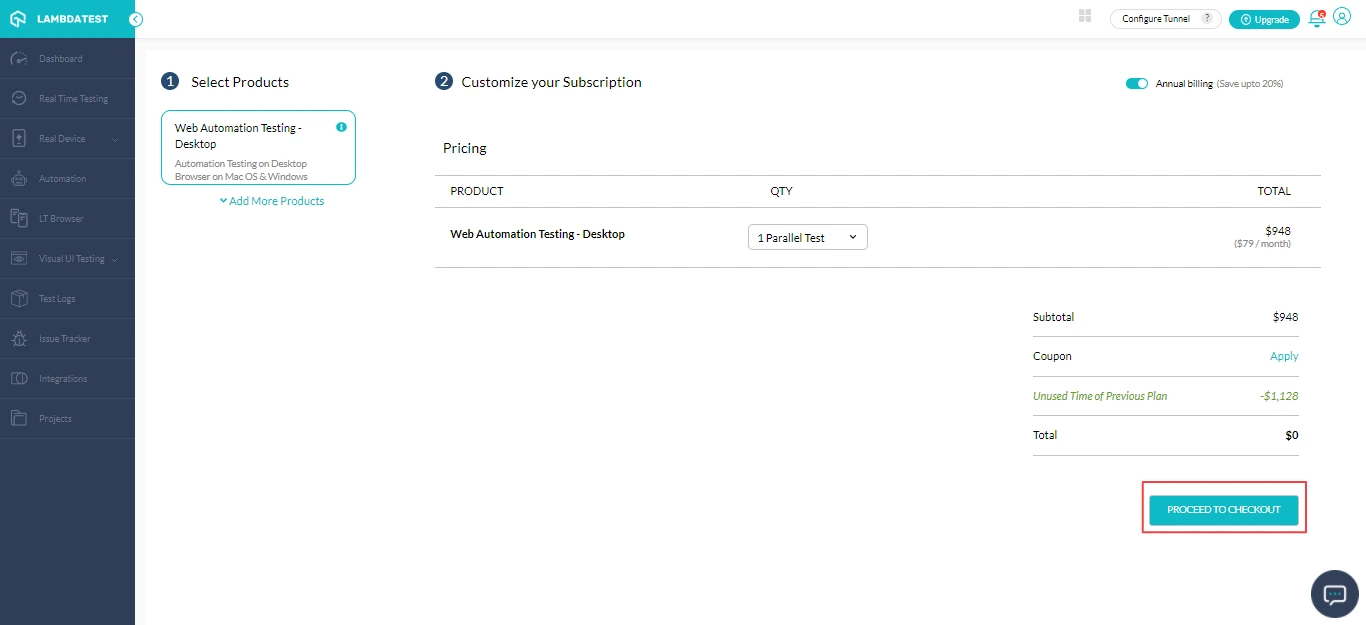Open the Parallel Test quantity dropdown
This screenshot has width=1366, height=625.
click(x=807, y=237)
